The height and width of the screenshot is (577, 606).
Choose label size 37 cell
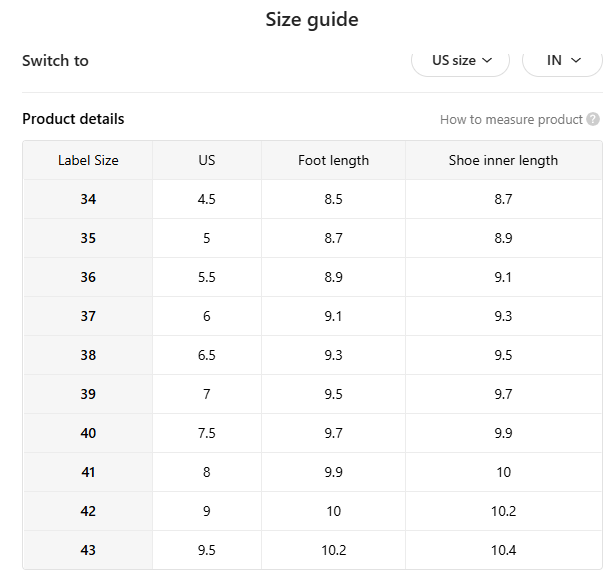point(88,316)
